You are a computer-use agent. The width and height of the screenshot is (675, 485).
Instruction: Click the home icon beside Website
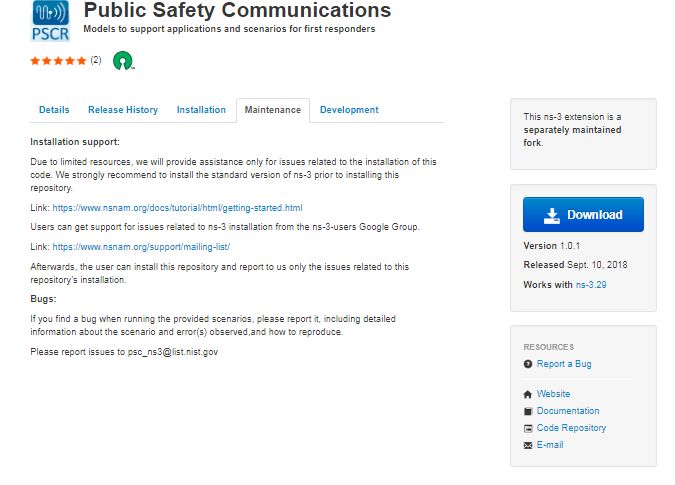tap(528, 394)
